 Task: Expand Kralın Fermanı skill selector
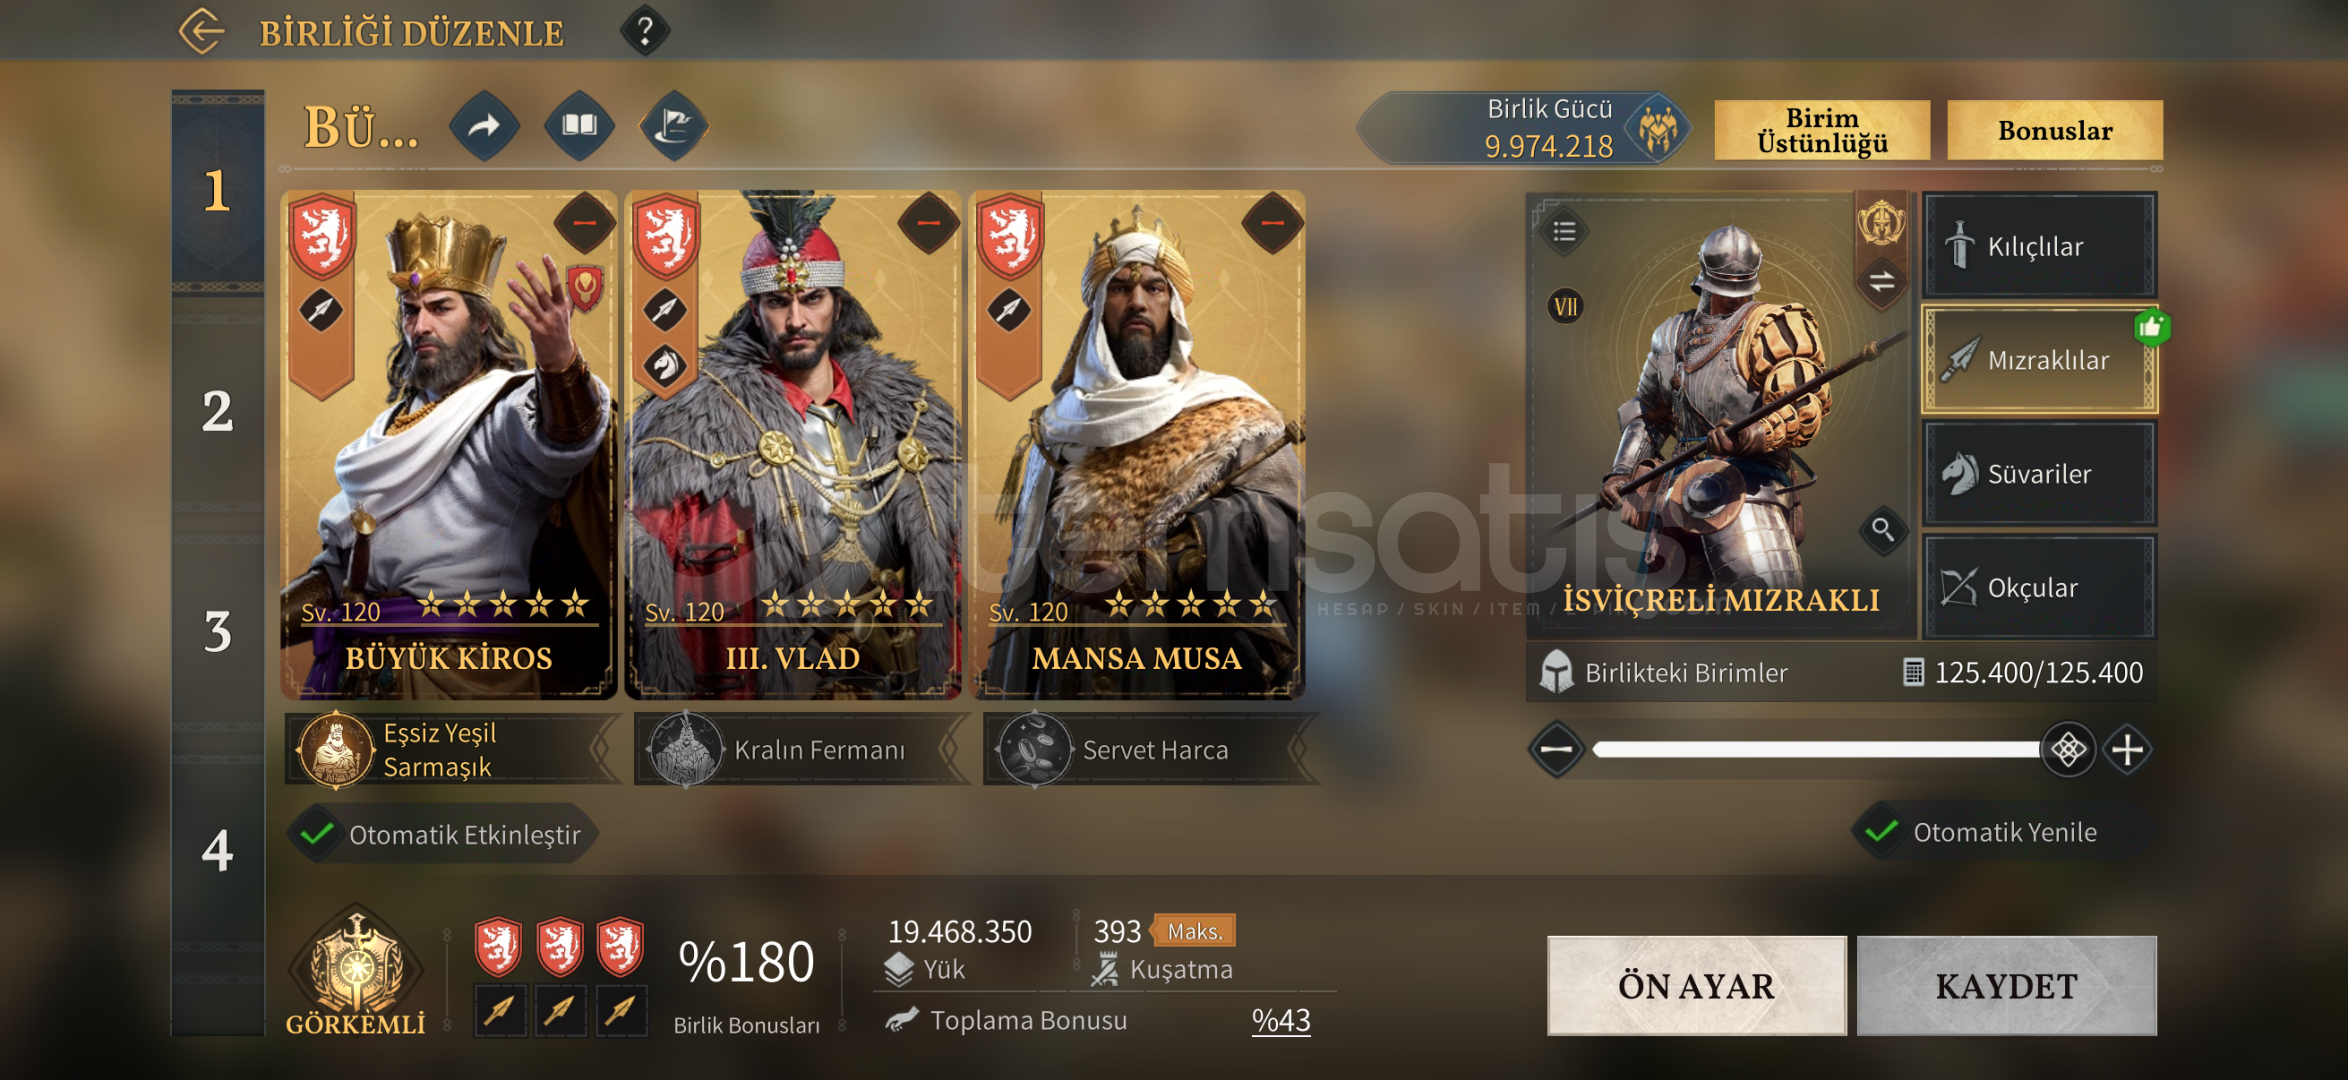pyautogui.click(x=950, y=748)
